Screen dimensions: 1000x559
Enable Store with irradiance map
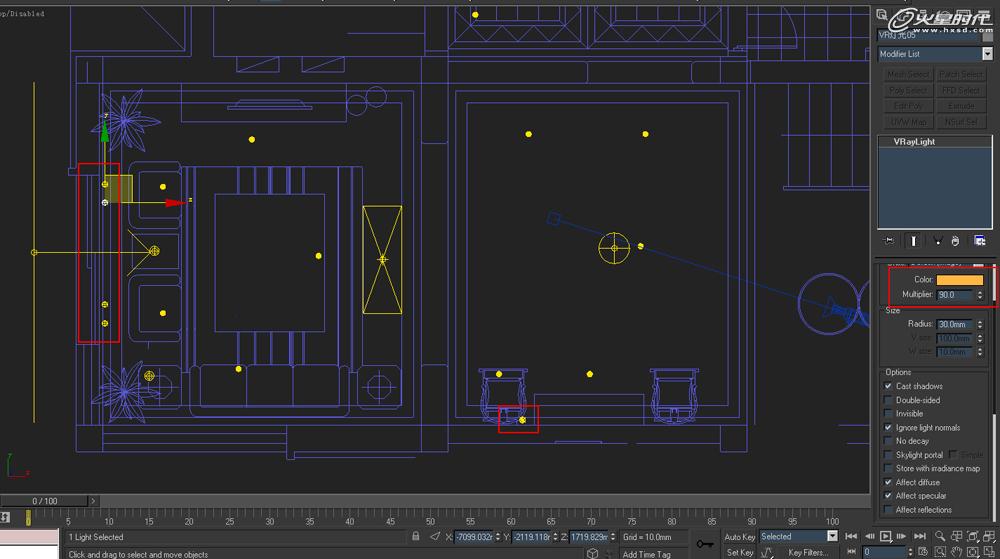click(888, 468)
